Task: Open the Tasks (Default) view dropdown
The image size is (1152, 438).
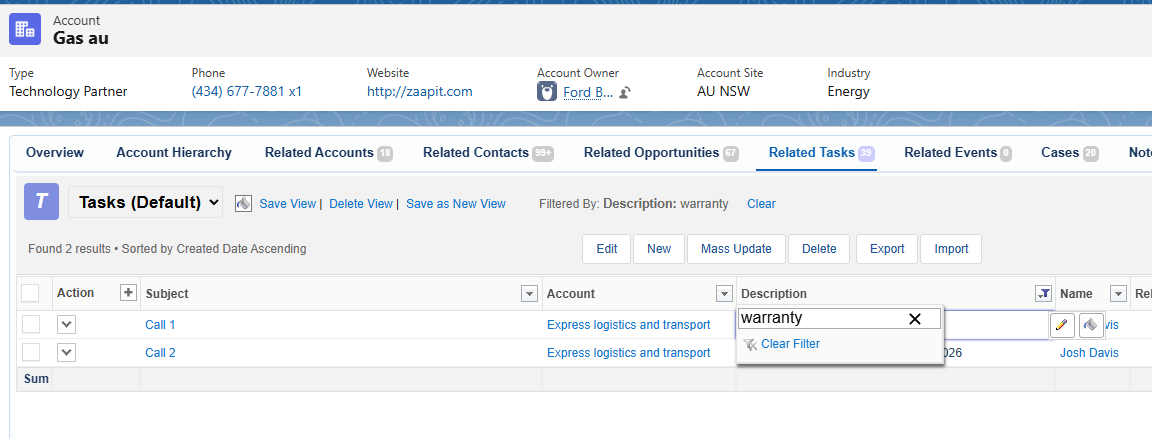Action: 145,202
